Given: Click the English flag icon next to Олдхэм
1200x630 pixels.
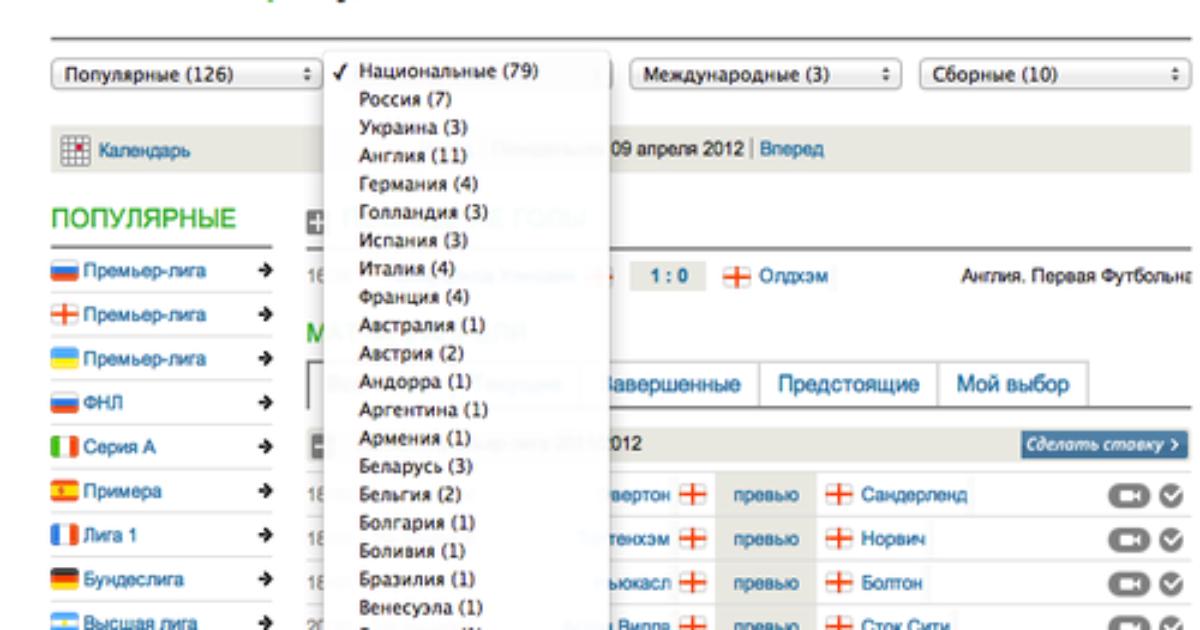Looking at the screenshot, I should click(736, 277).
